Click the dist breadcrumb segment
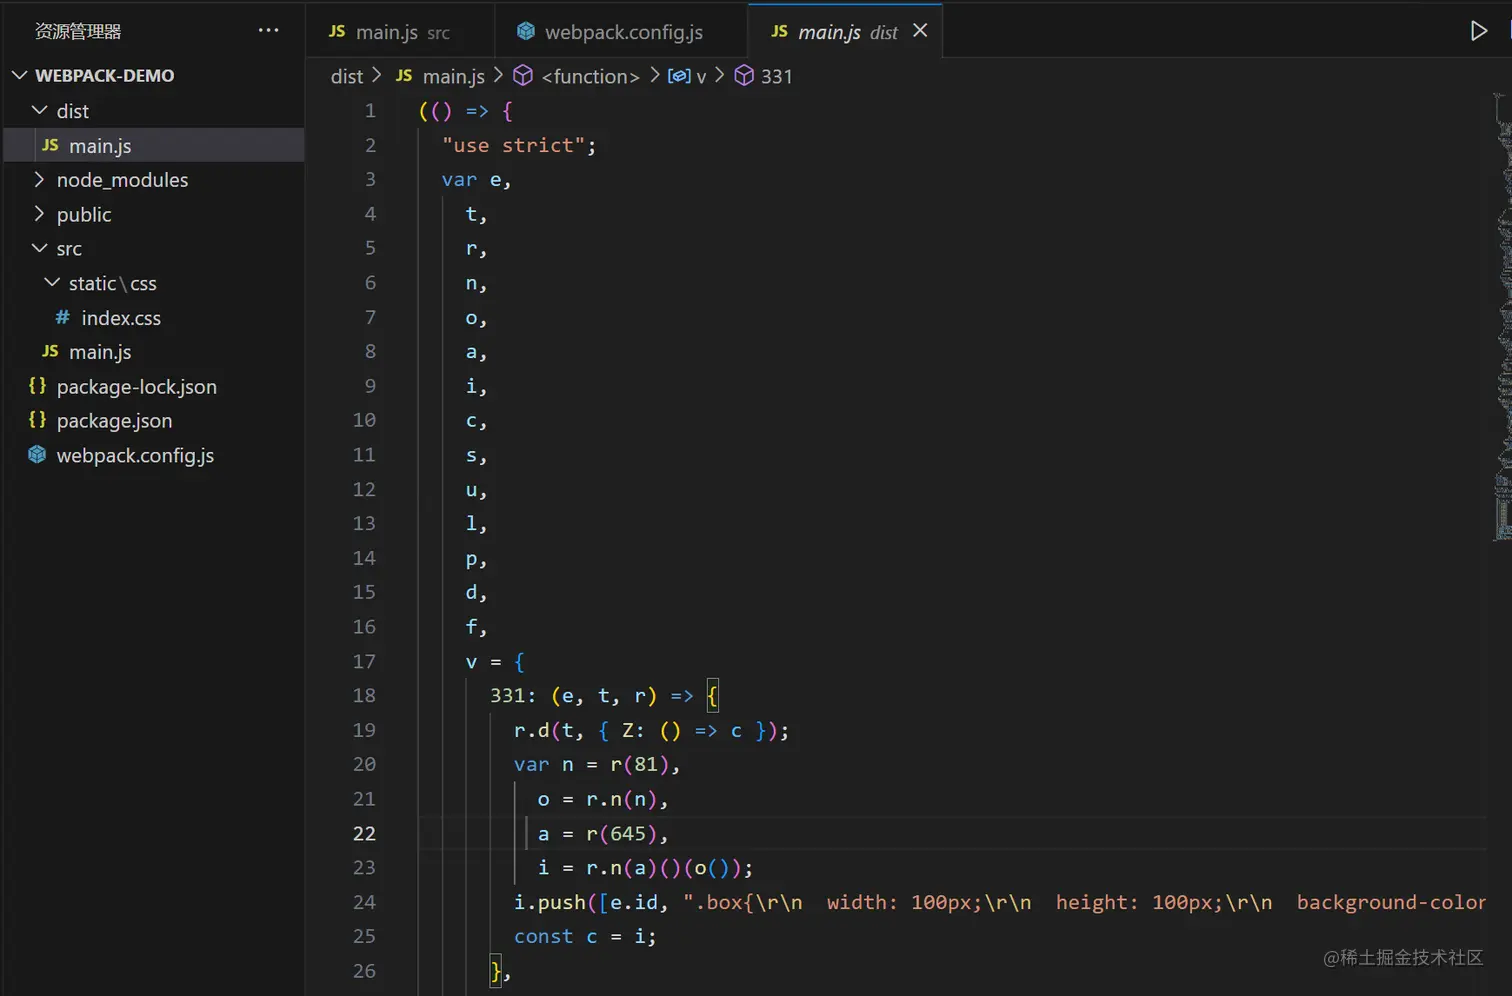1512x996 pixels. coord(347,76)
